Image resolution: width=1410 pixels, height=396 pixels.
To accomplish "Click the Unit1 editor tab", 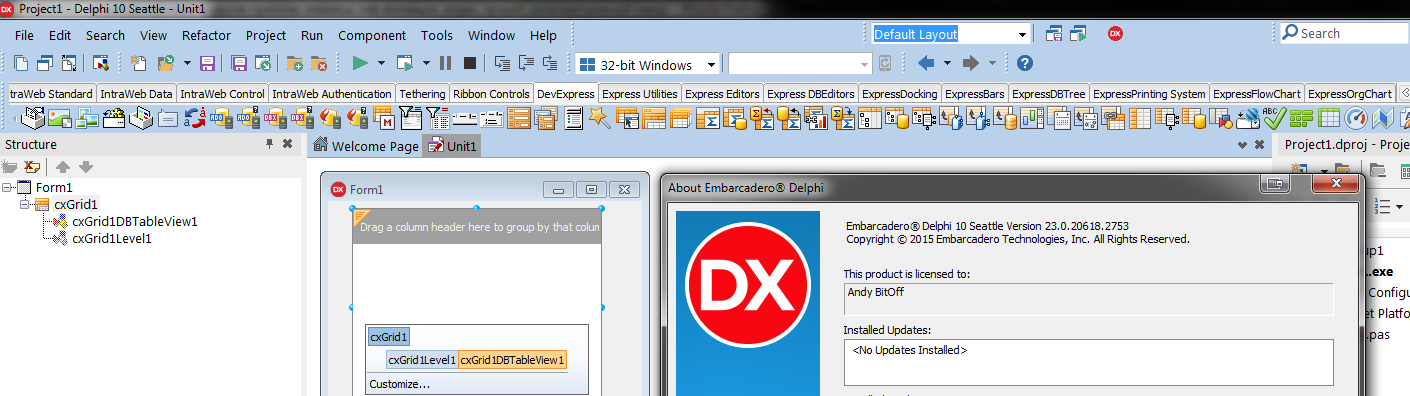I will point(452,146).
